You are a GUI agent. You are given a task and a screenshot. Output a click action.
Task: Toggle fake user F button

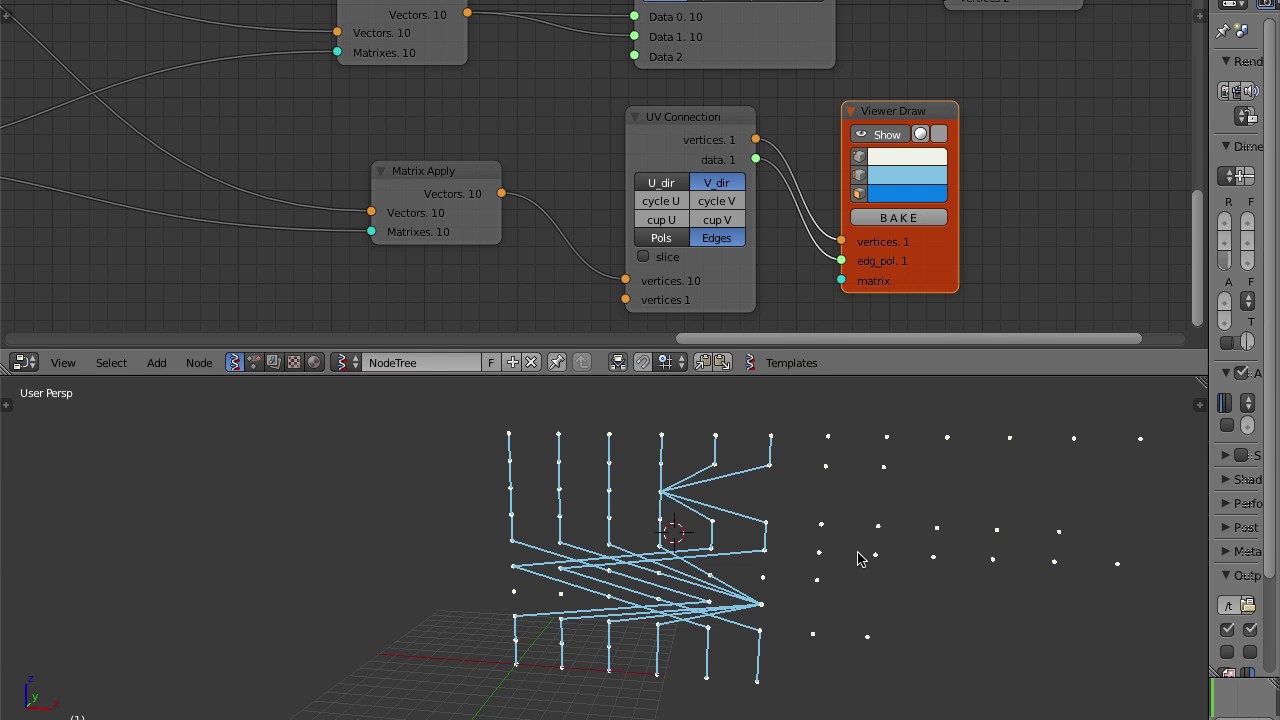coord(491,363)
